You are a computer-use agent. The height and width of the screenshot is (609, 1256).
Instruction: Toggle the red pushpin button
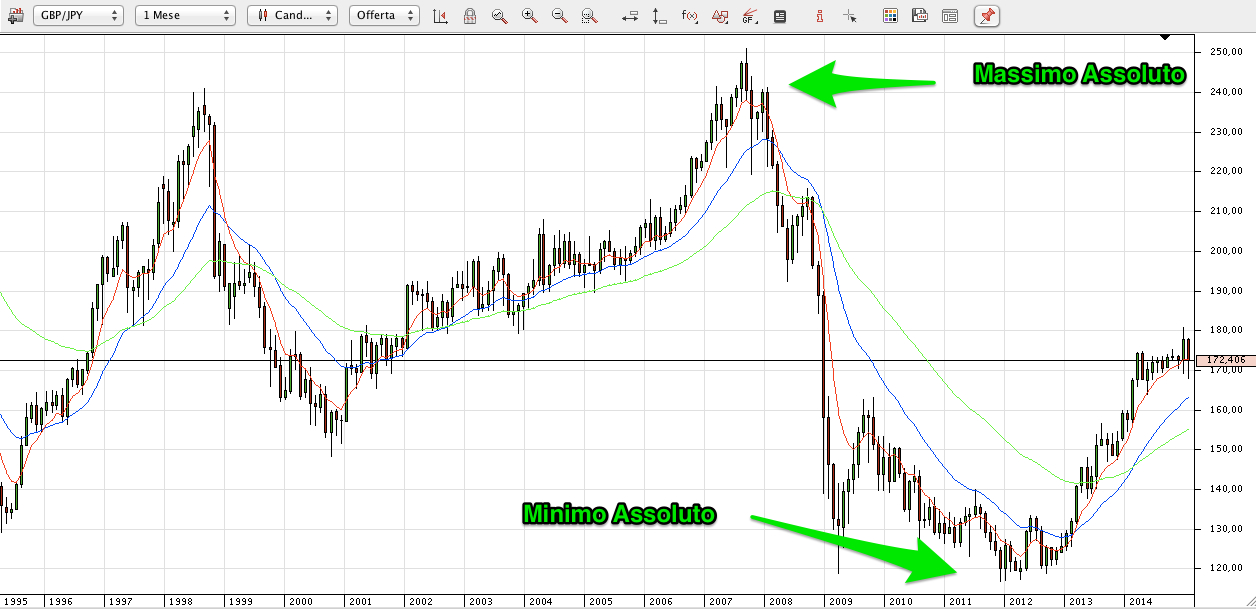tap(986, 15)
